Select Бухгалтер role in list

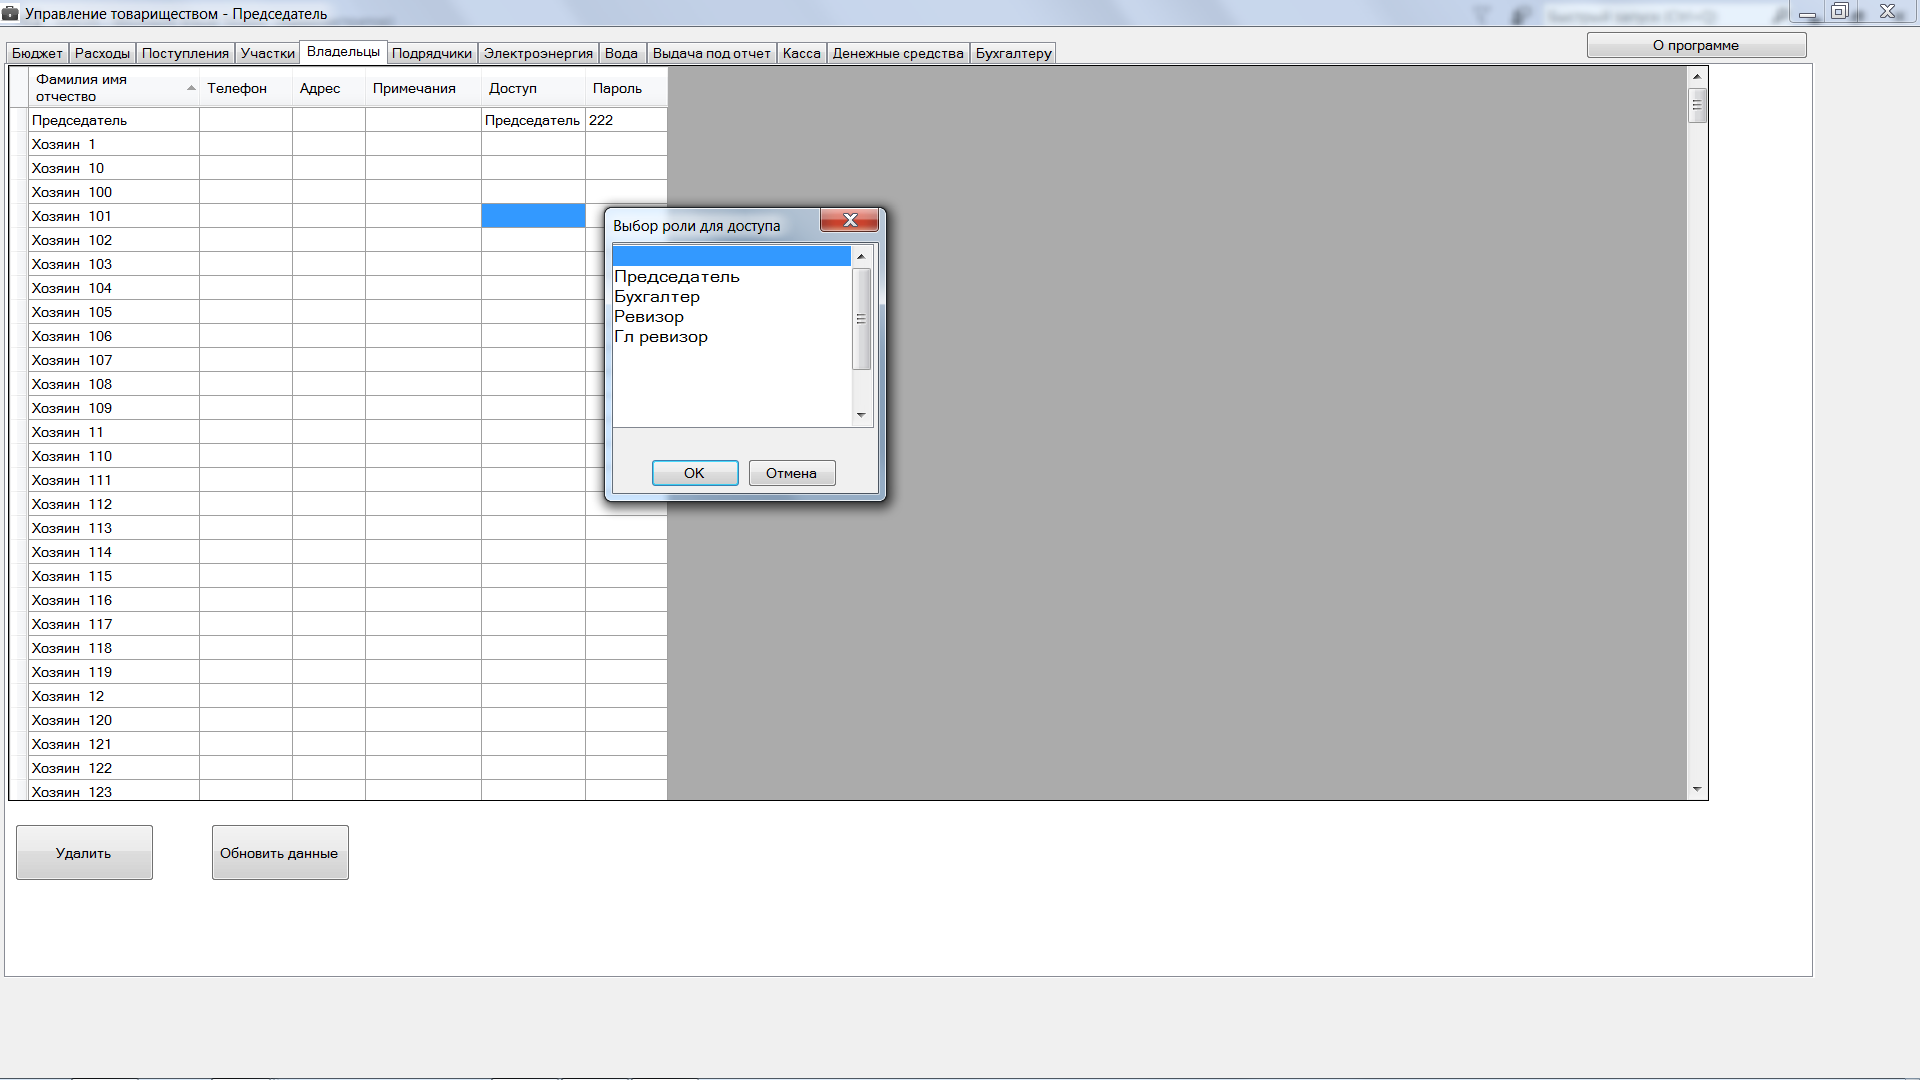pyautogui.click(x=657, y=297)
